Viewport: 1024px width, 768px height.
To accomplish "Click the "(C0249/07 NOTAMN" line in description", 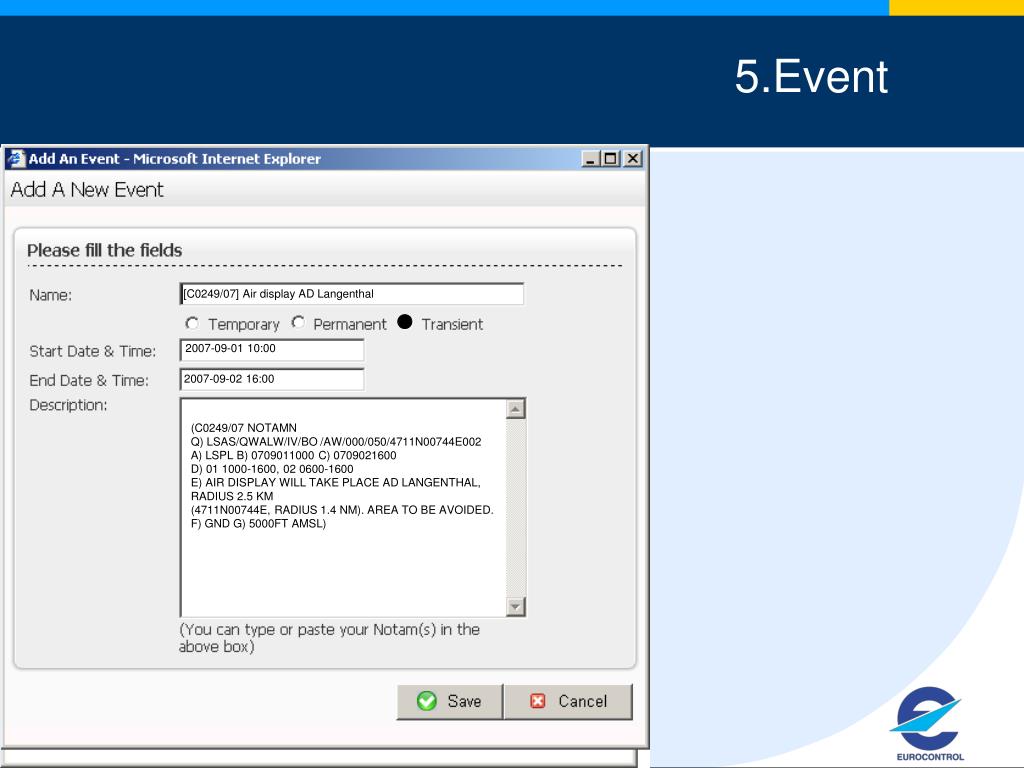I will (244, 428).
